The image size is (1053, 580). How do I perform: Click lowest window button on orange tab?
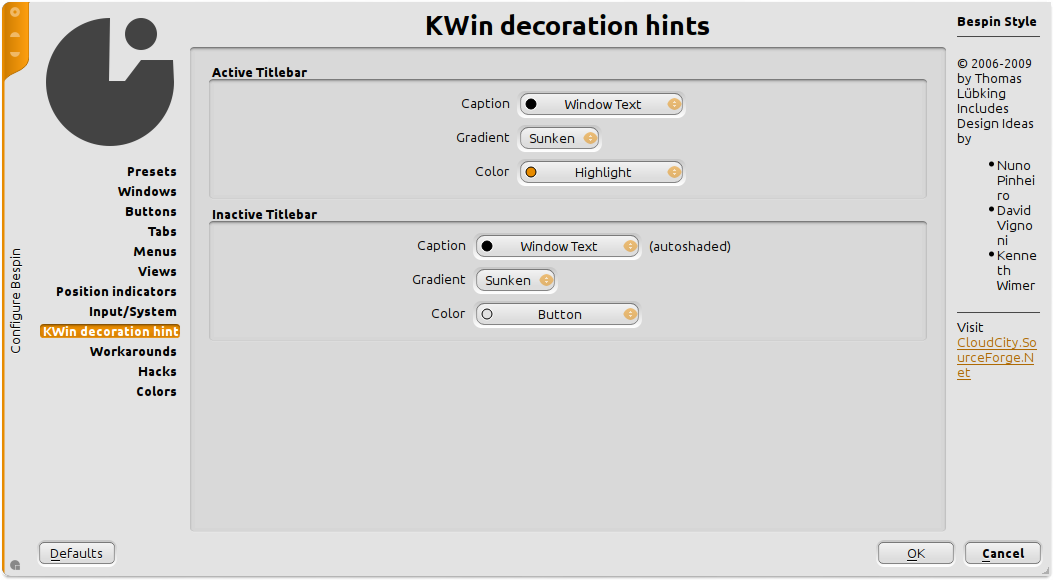click(x=15, y=54)
